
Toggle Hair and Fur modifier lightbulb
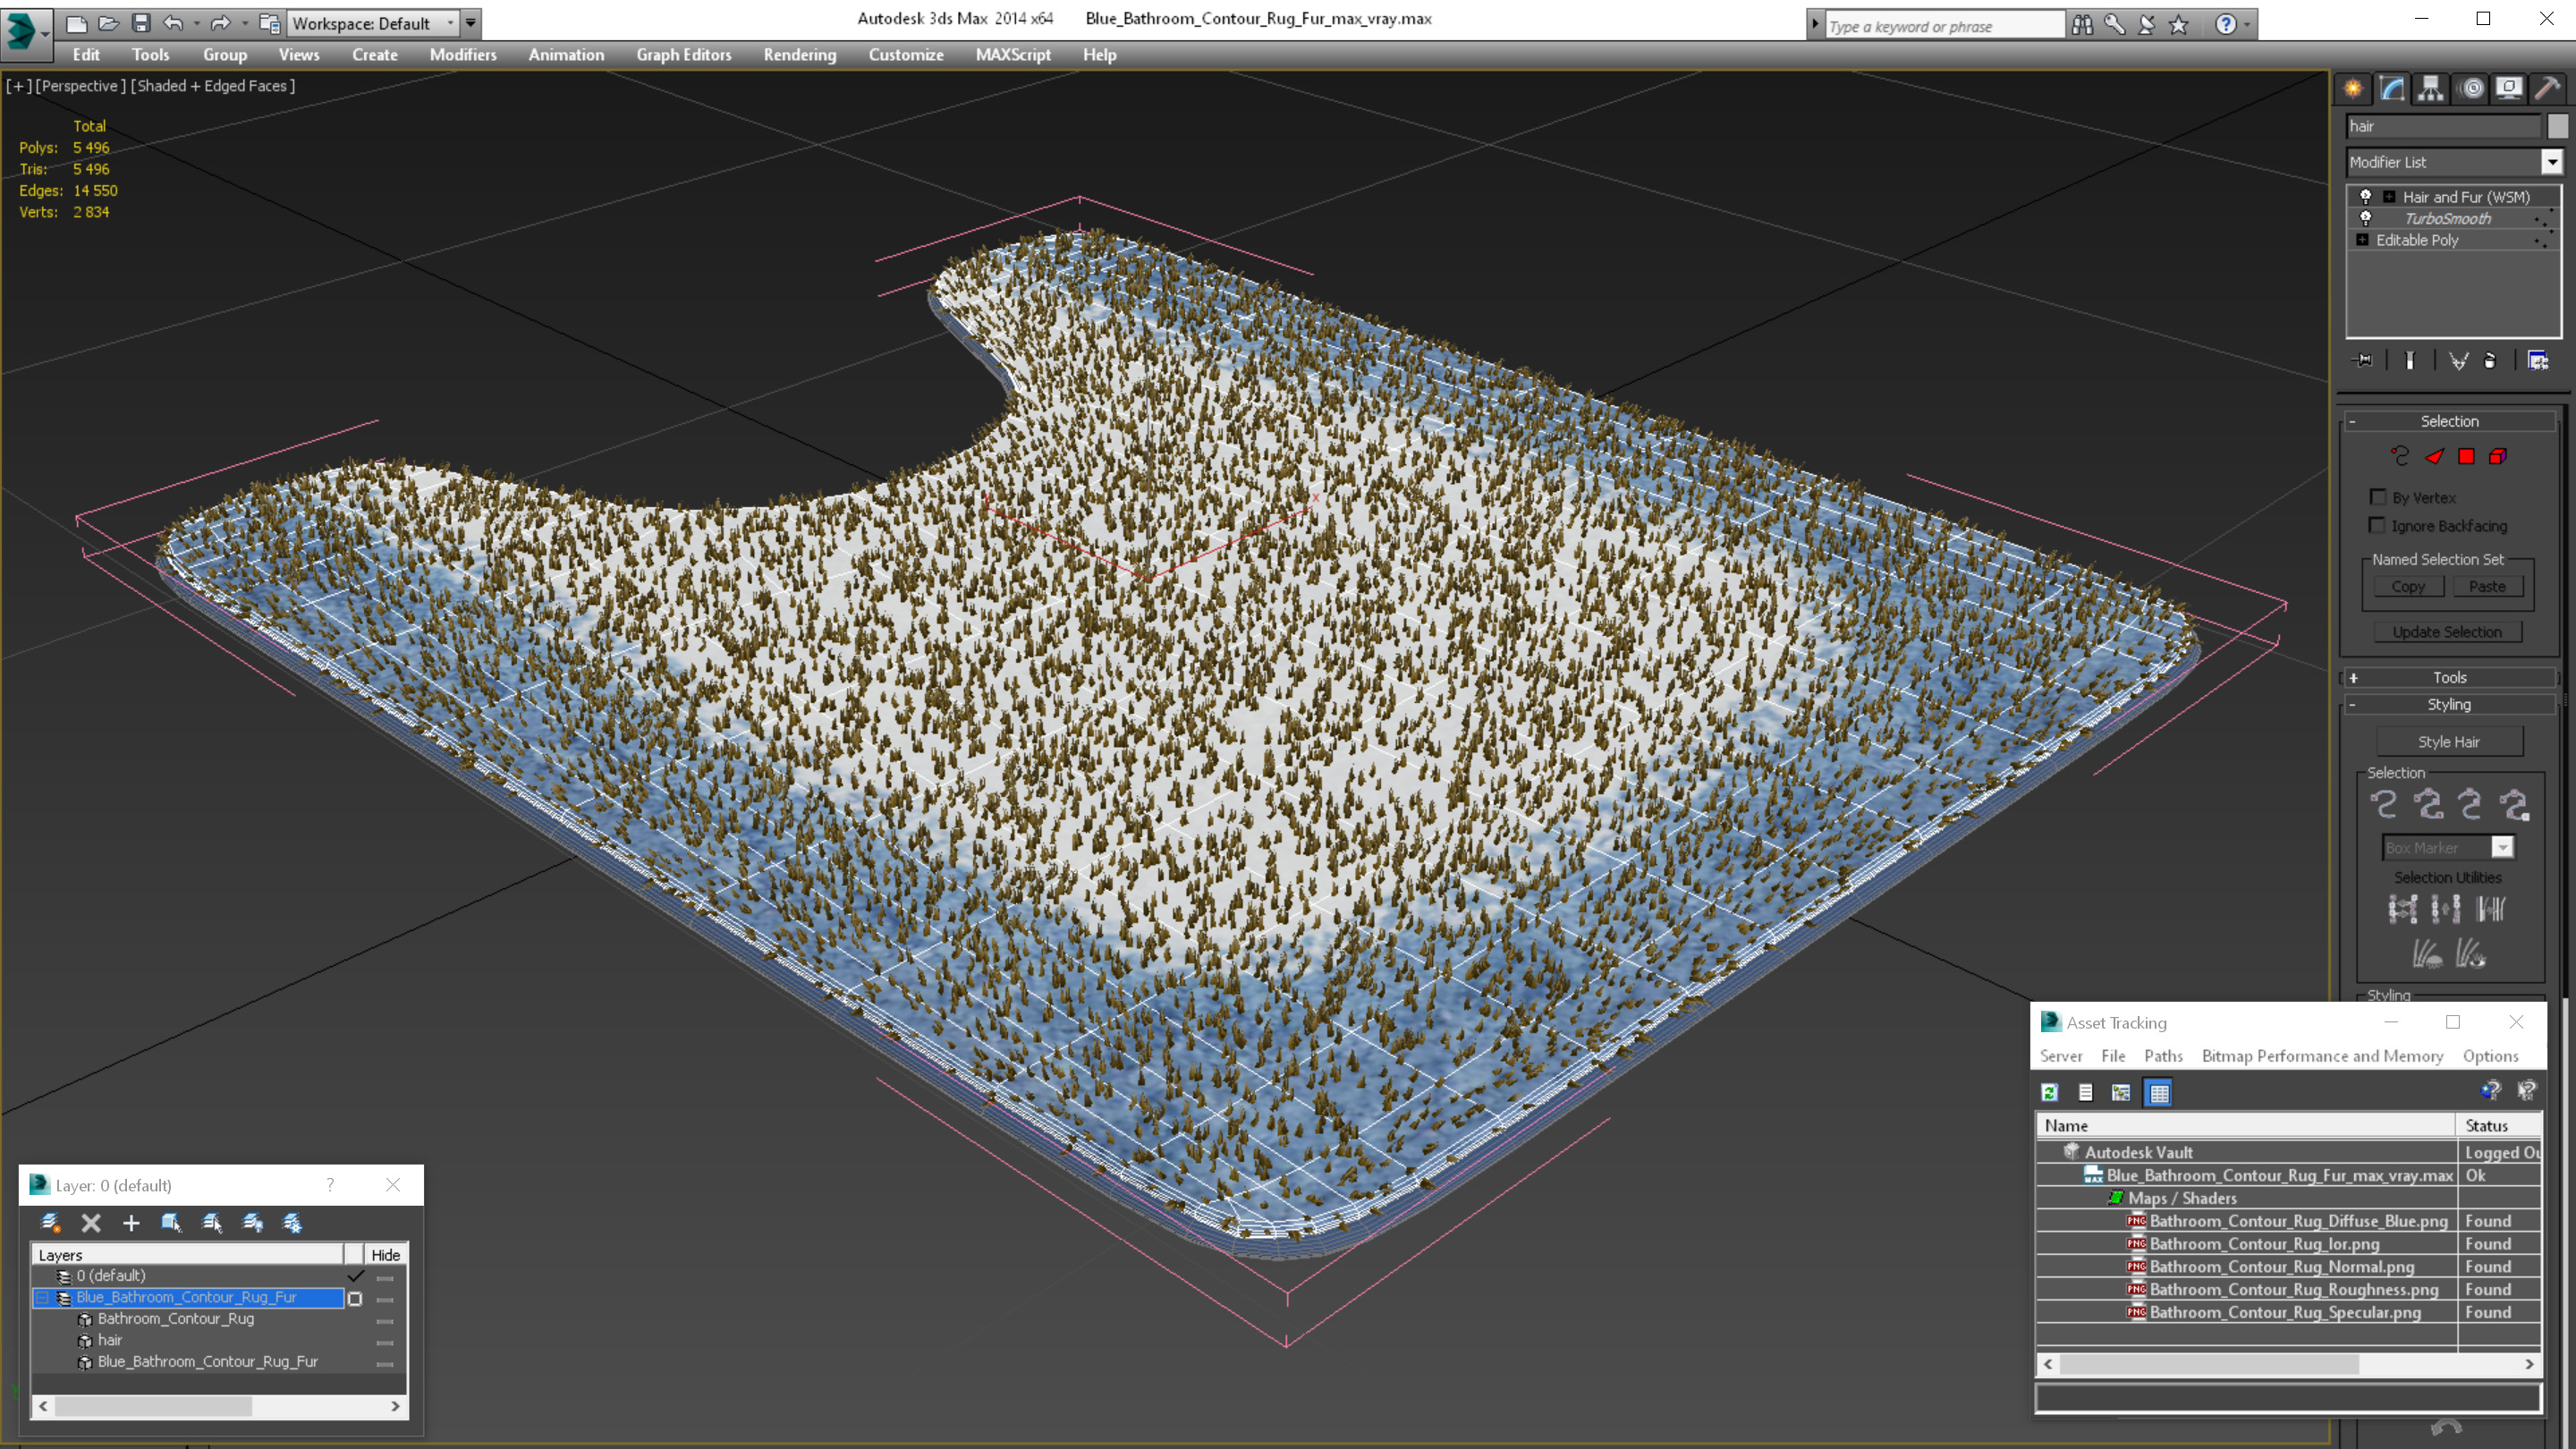point(2366,196)
